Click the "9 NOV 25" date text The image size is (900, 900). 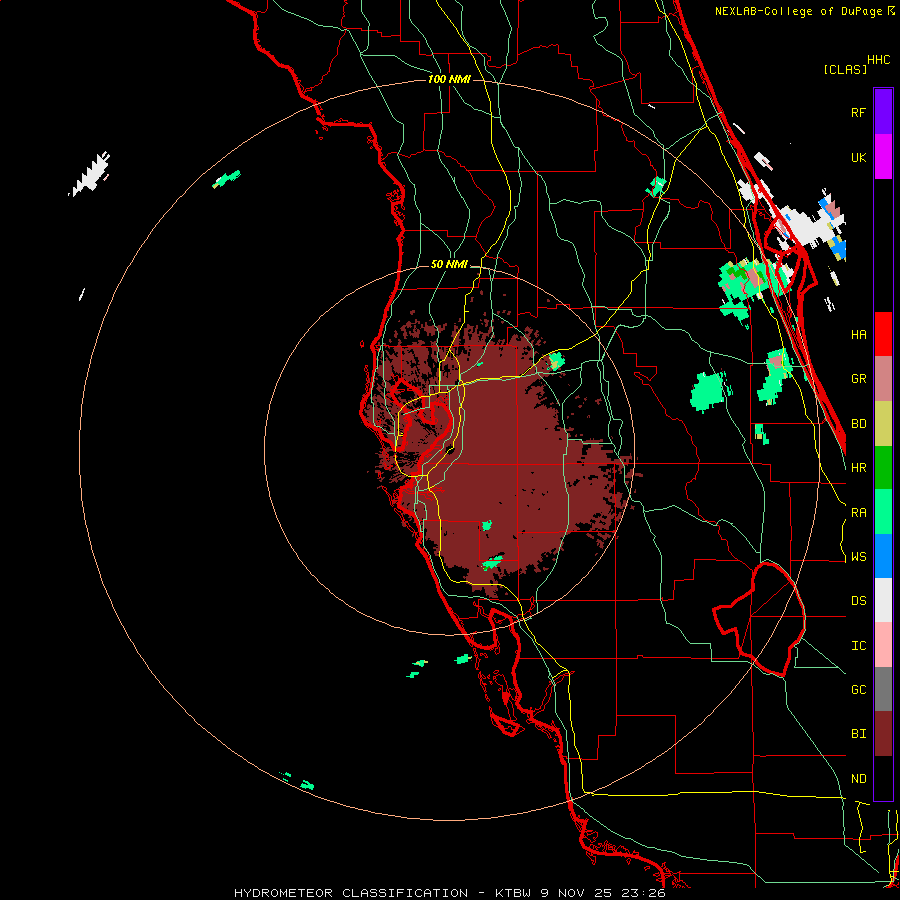577,893
